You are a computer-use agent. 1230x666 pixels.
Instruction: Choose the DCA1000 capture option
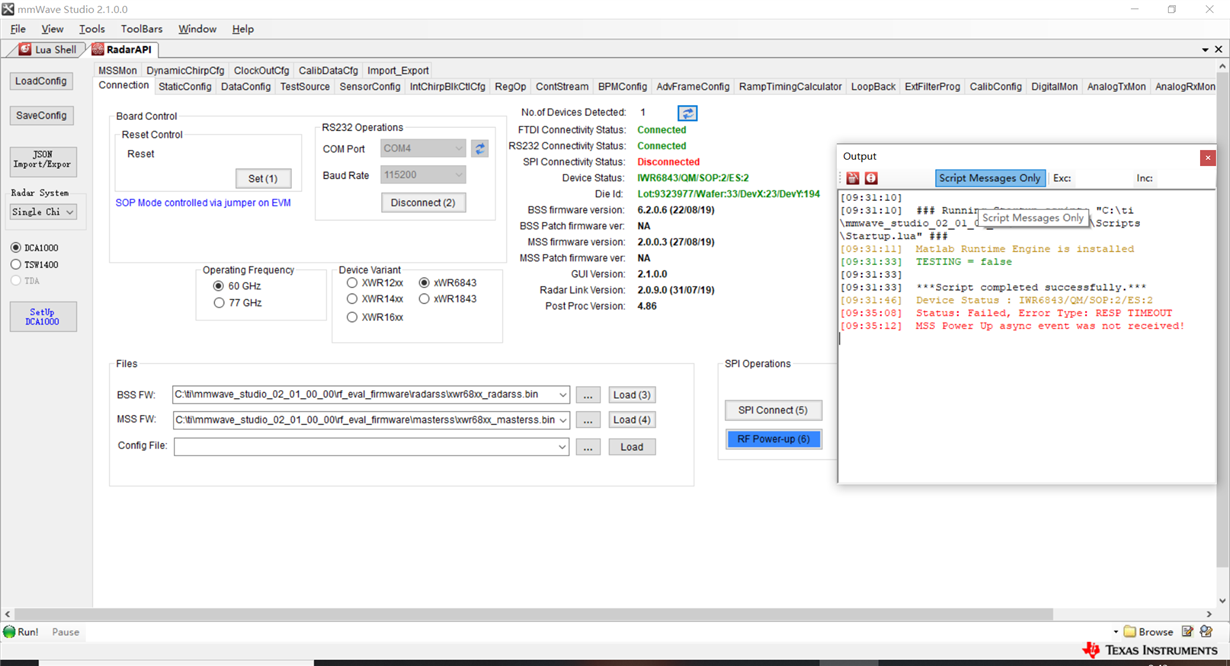coord(34,248)
